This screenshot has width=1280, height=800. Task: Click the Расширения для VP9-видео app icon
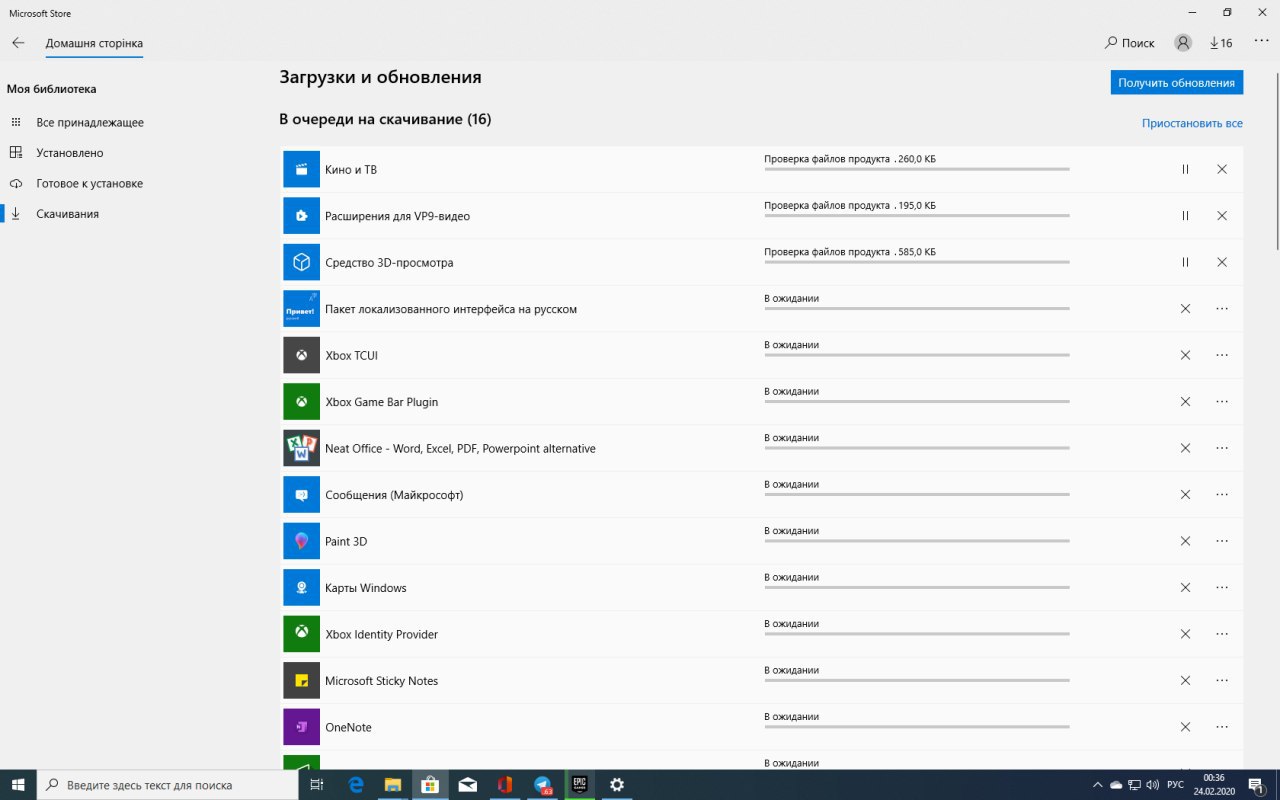coord(301,216)
